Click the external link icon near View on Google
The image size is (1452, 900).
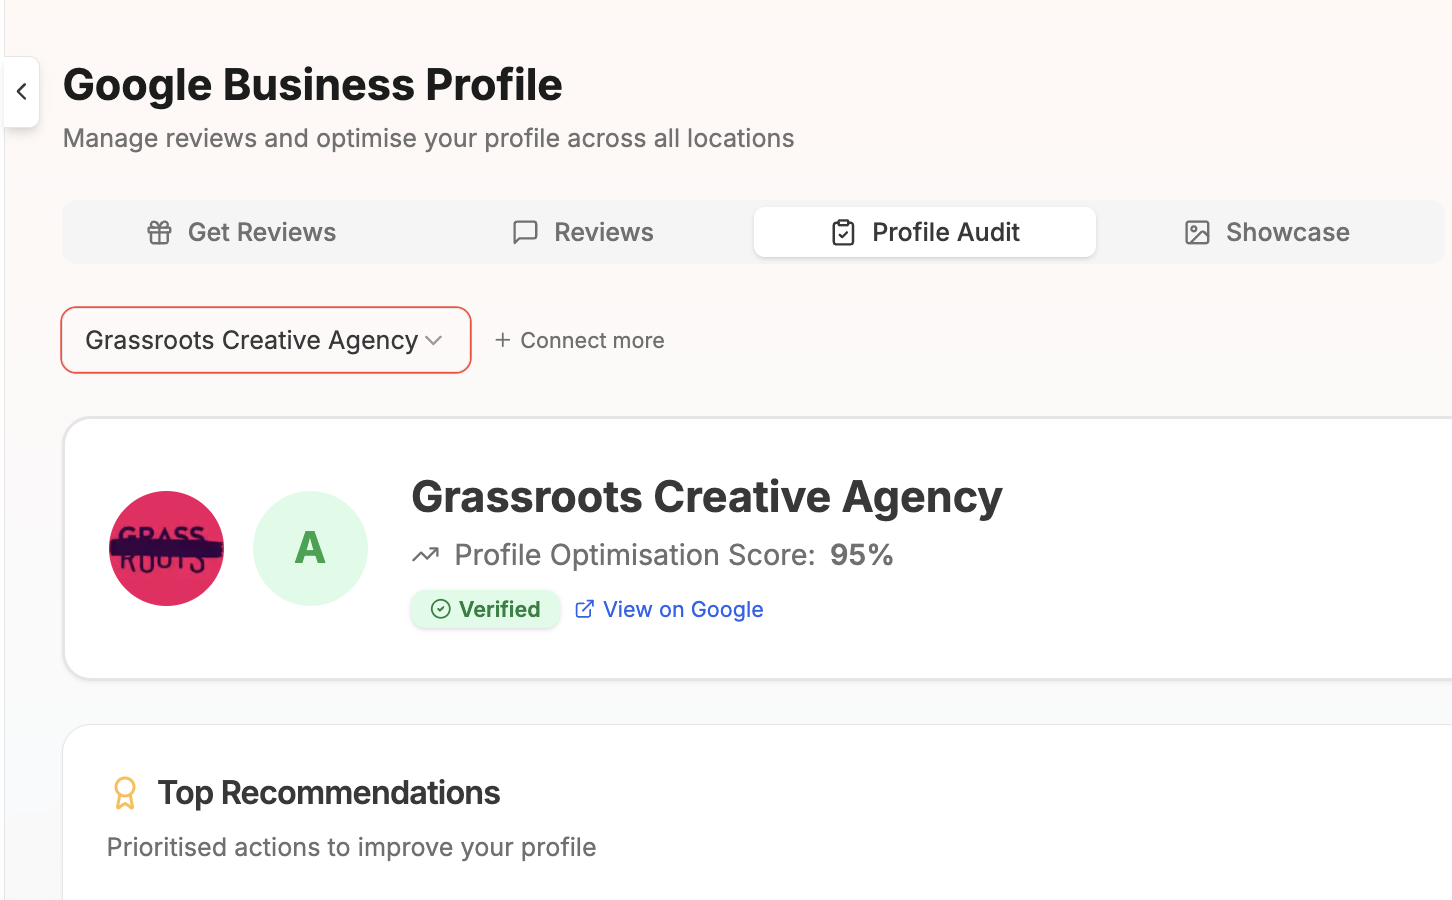(584, 609)
